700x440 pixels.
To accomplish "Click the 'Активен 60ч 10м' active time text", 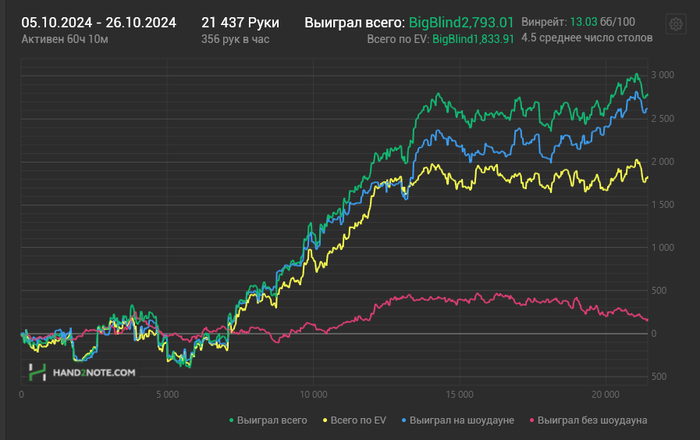I will point(65,39).
